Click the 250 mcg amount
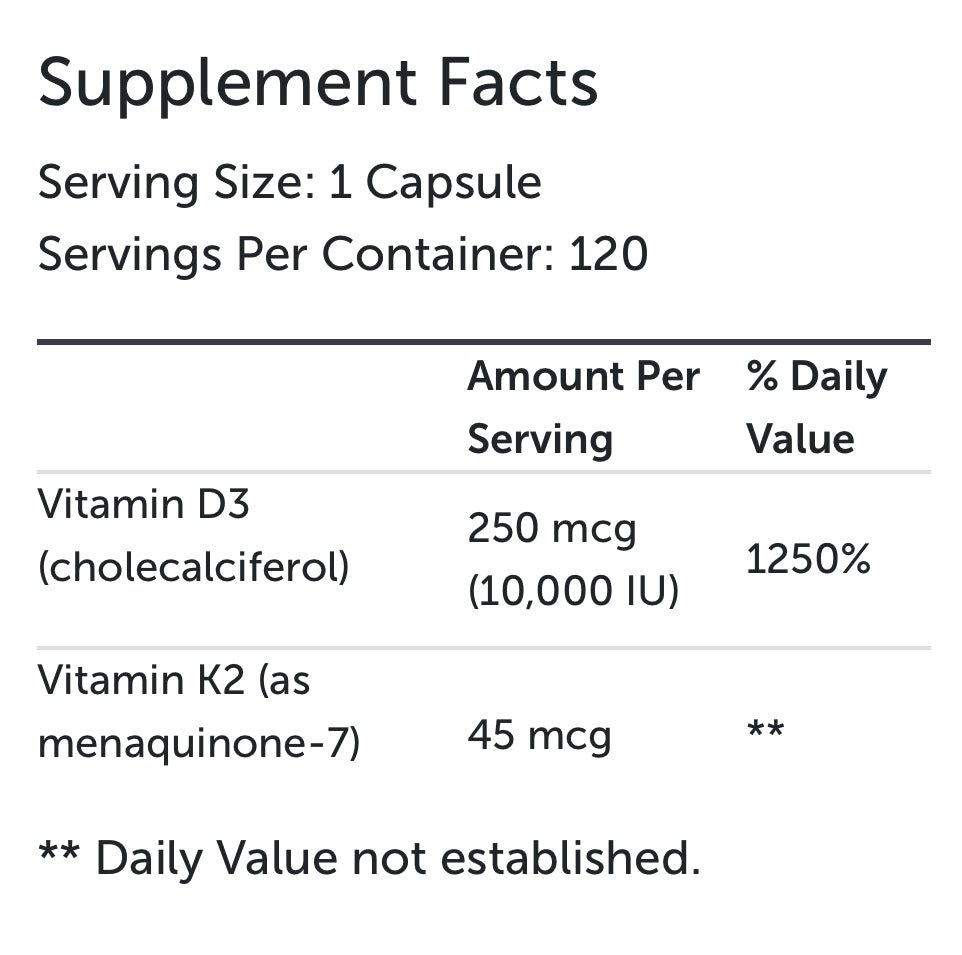The width and height of the screenshot is (962, 955). 552,529
